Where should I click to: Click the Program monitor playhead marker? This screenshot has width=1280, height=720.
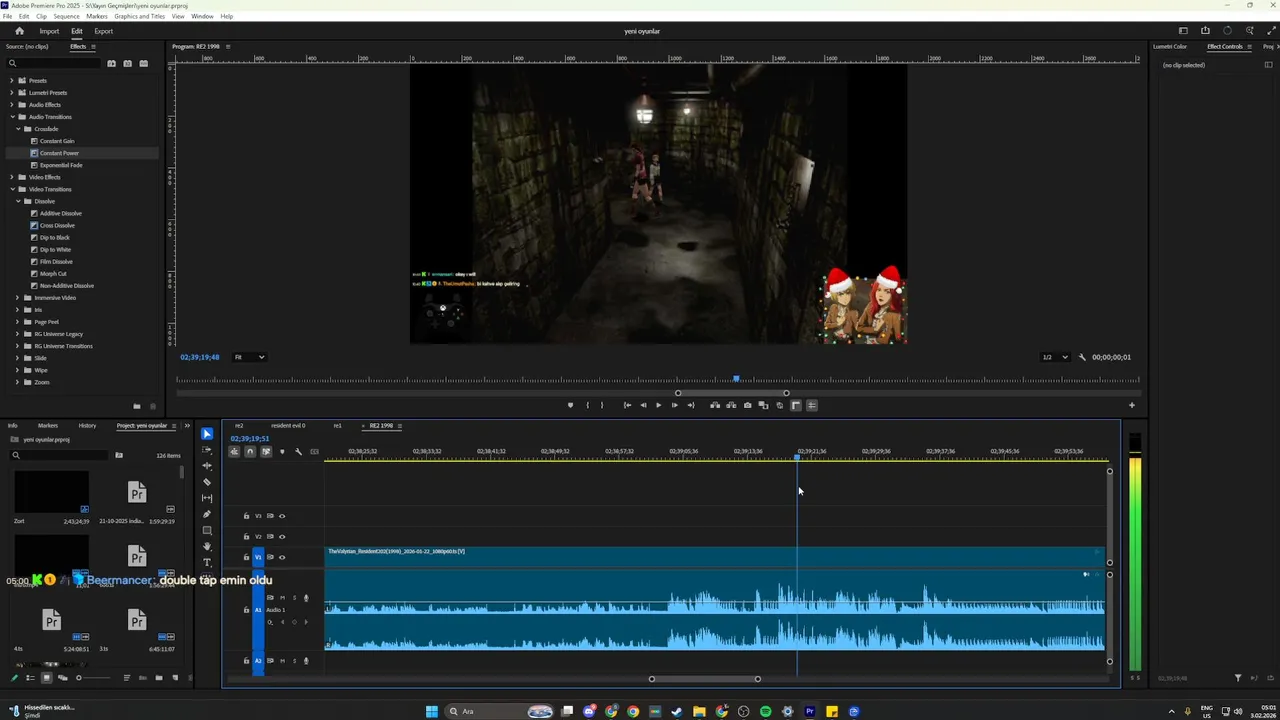click(736, 379)
